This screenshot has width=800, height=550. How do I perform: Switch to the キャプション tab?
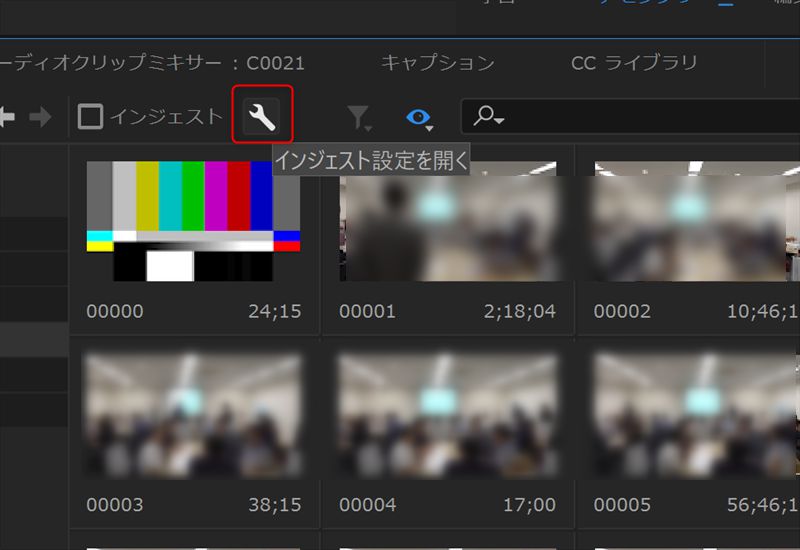437,63
